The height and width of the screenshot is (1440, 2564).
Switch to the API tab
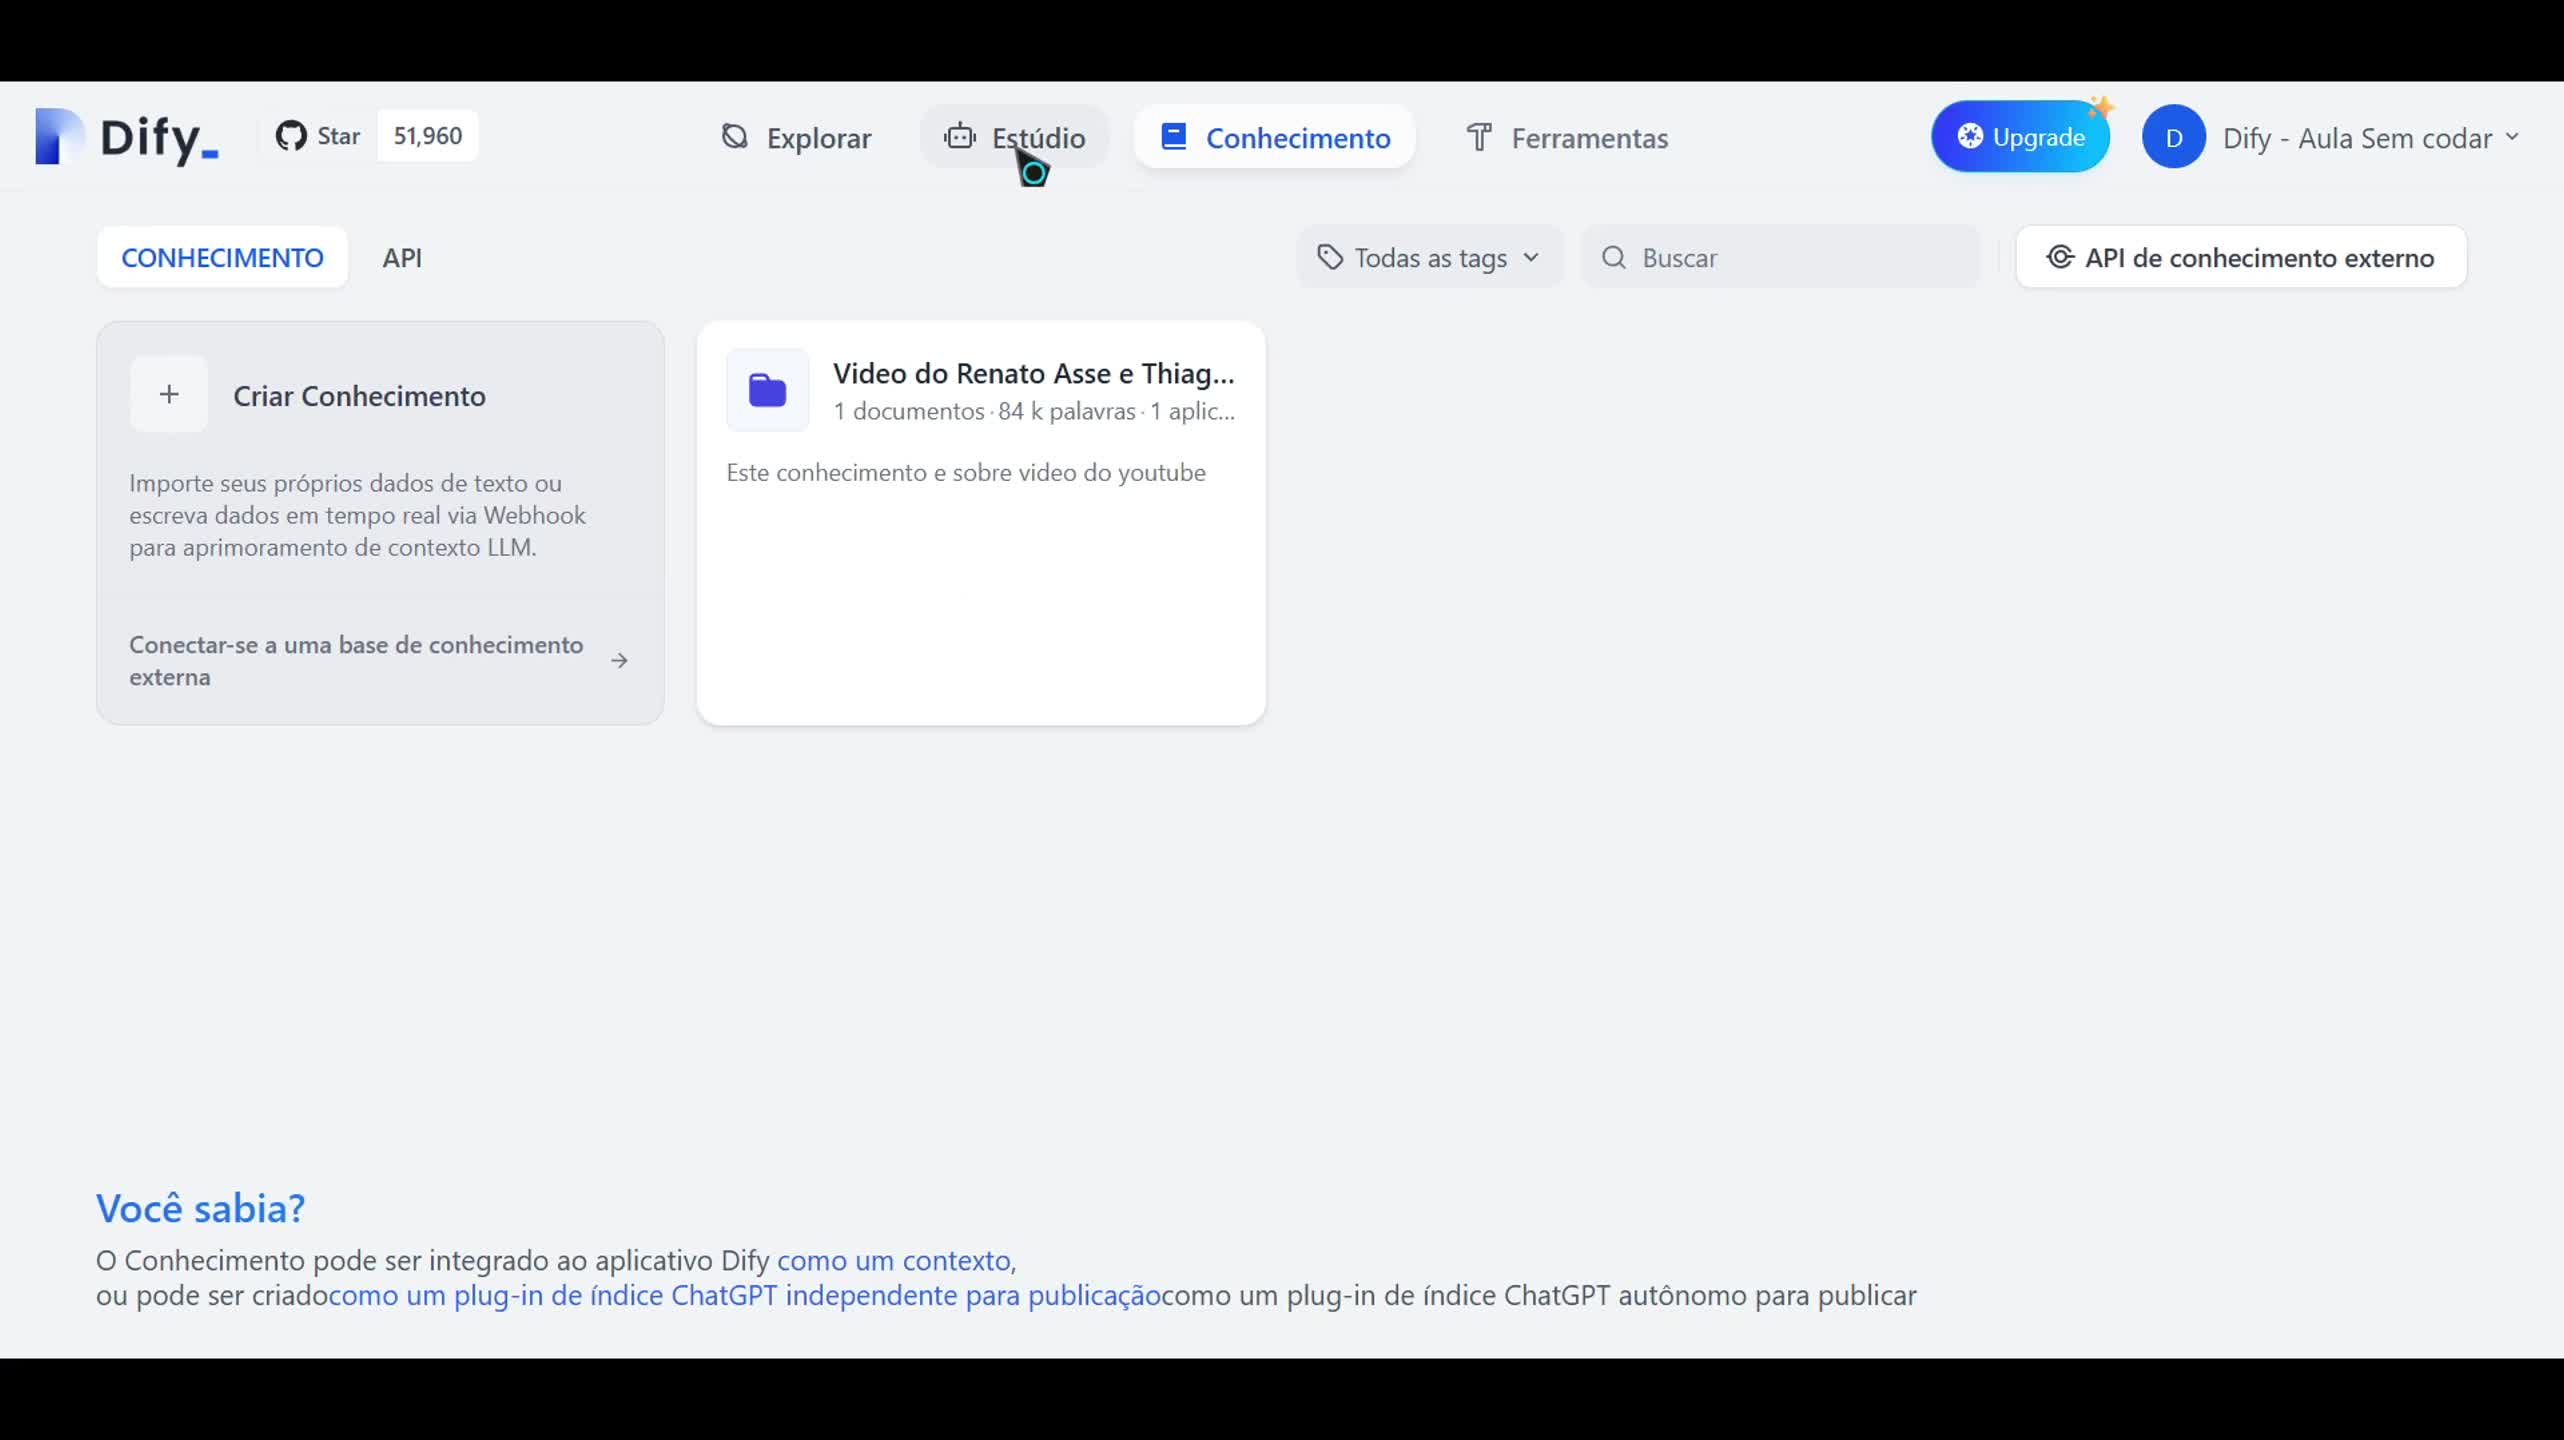pyautogui.click(x=401, y=258)
